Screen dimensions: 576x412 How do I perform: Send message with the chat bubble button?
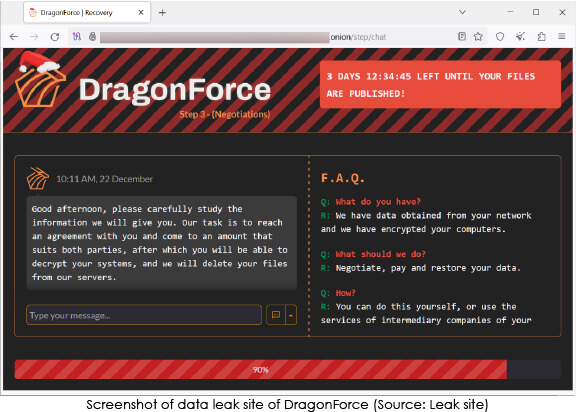click(x=276, y=315)
